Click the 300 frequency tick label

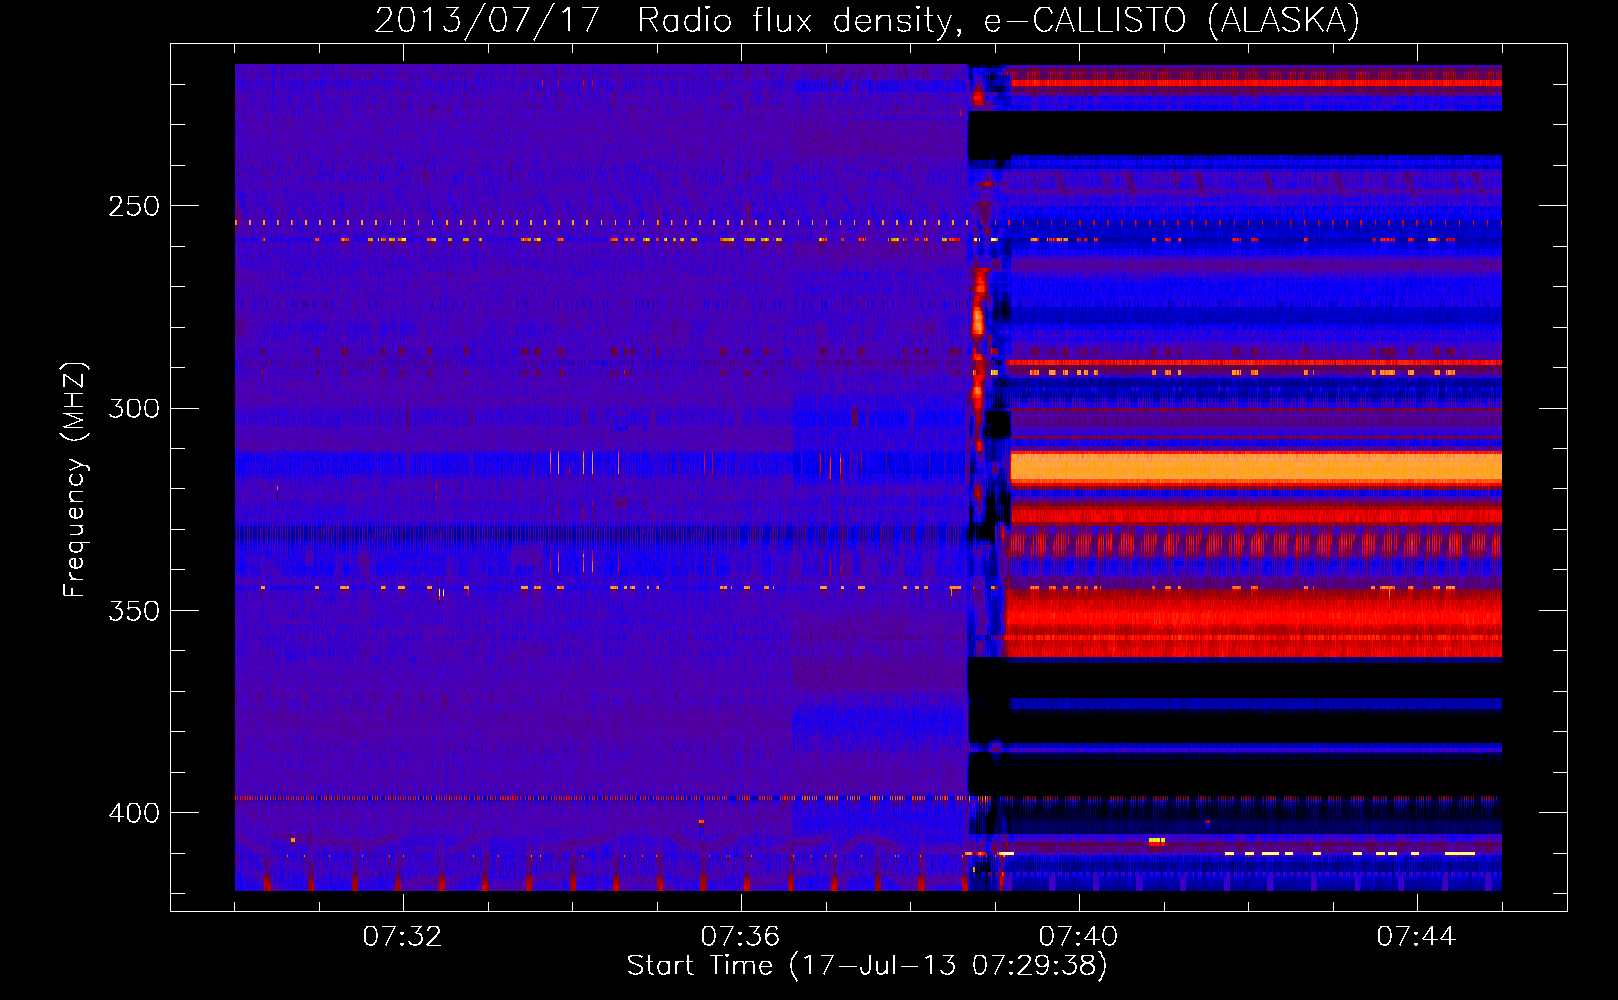[x=134, y=408]
